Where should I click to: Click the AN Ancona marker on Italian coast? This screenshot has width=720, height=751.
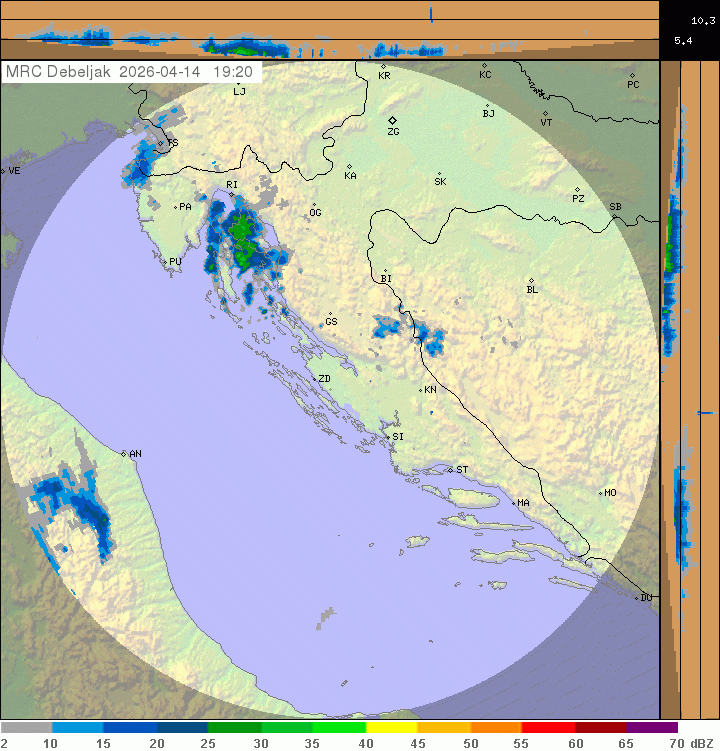pos(125,454)
